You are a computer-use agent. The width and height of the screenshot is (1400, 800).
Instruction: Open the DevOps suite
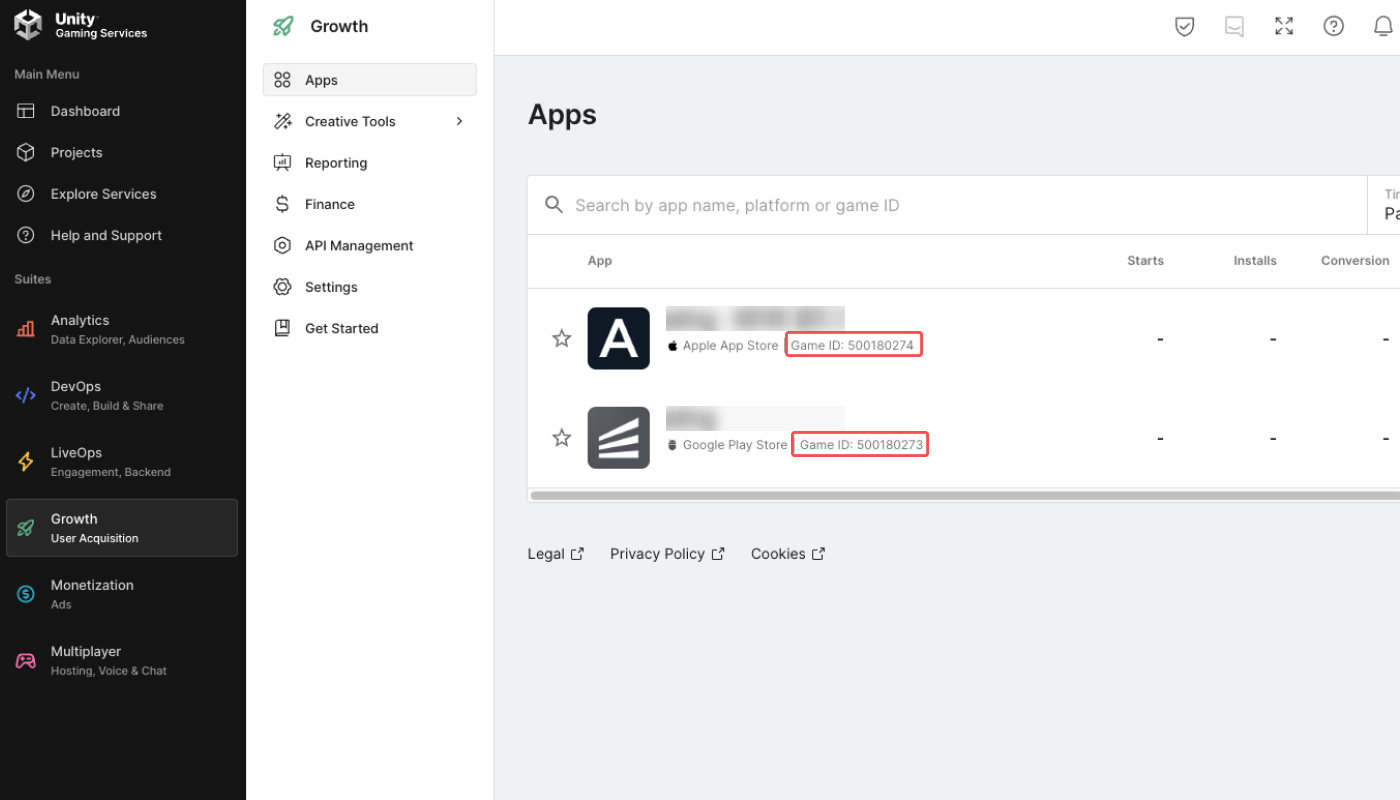coord(122,395)
